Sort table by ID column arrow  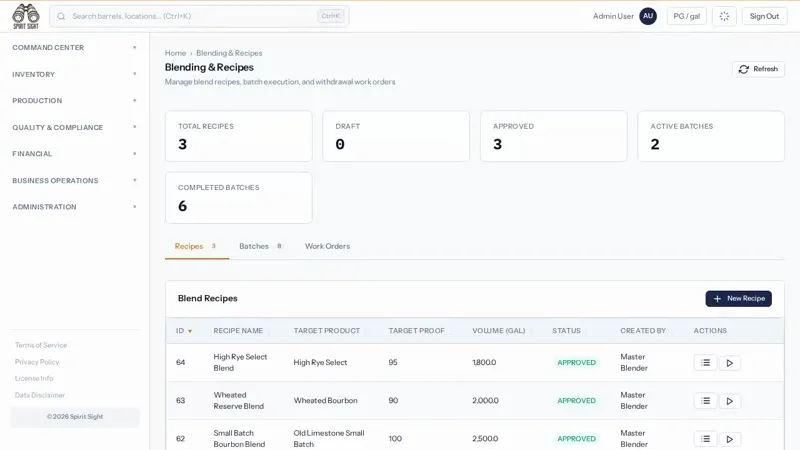[x=190, y=331]
